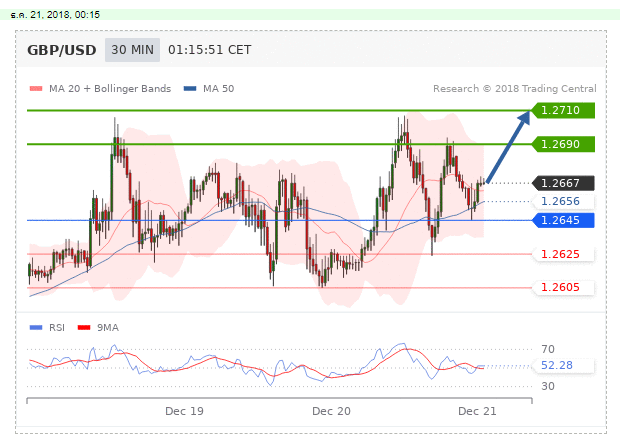Click the Research © 2018 Trading Central credit
The image size is (620, 445).
[x=515, y=89]
